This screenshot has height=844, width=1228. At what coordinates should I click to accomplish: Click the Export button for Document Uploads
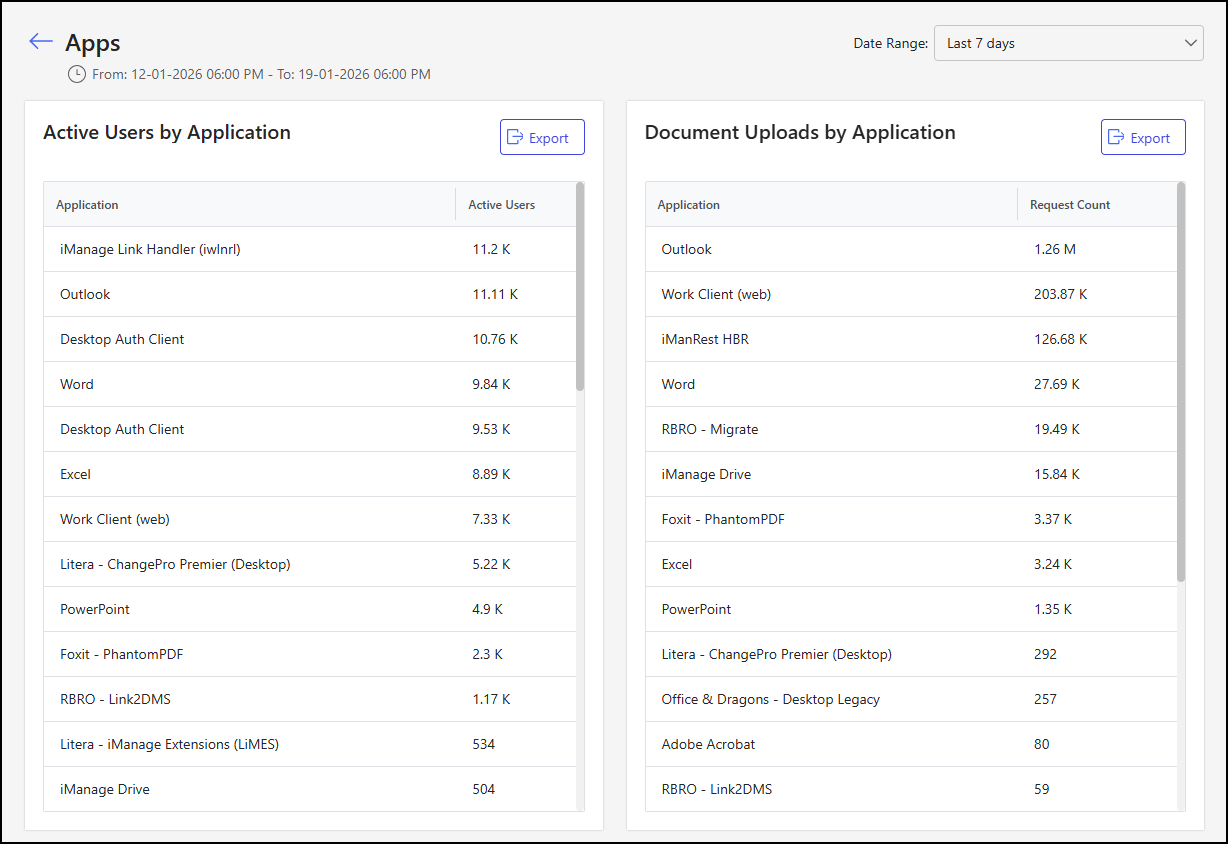click(x=1143, y=137)
